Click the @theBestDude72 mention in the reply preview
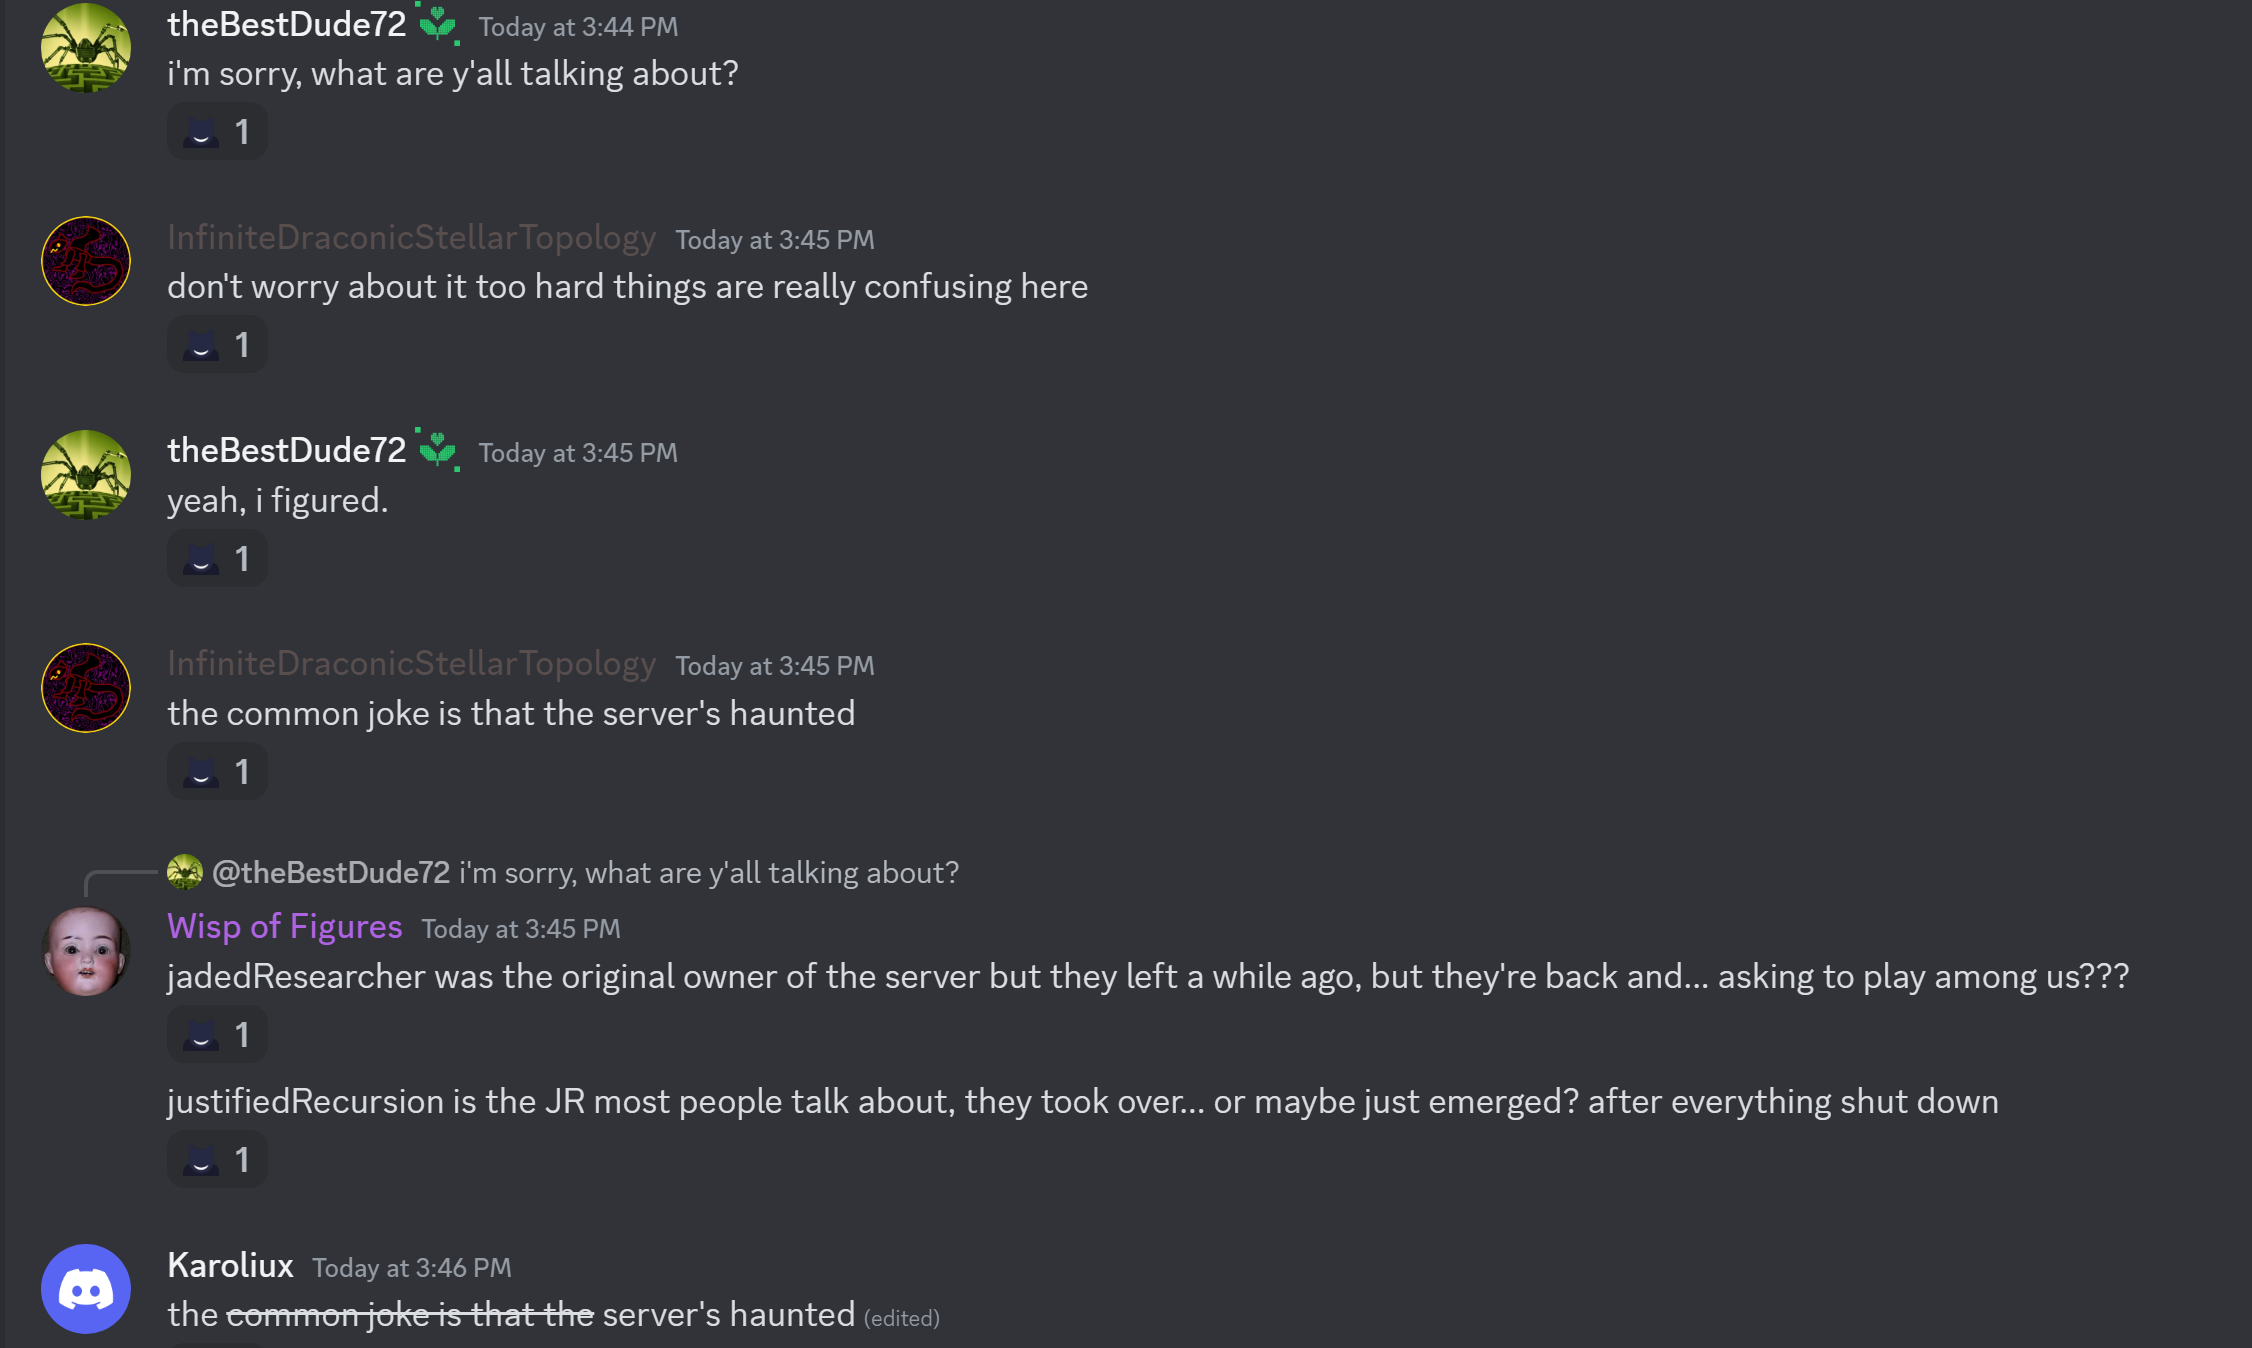This screenshot has width=2252, height=1348. 331,873
